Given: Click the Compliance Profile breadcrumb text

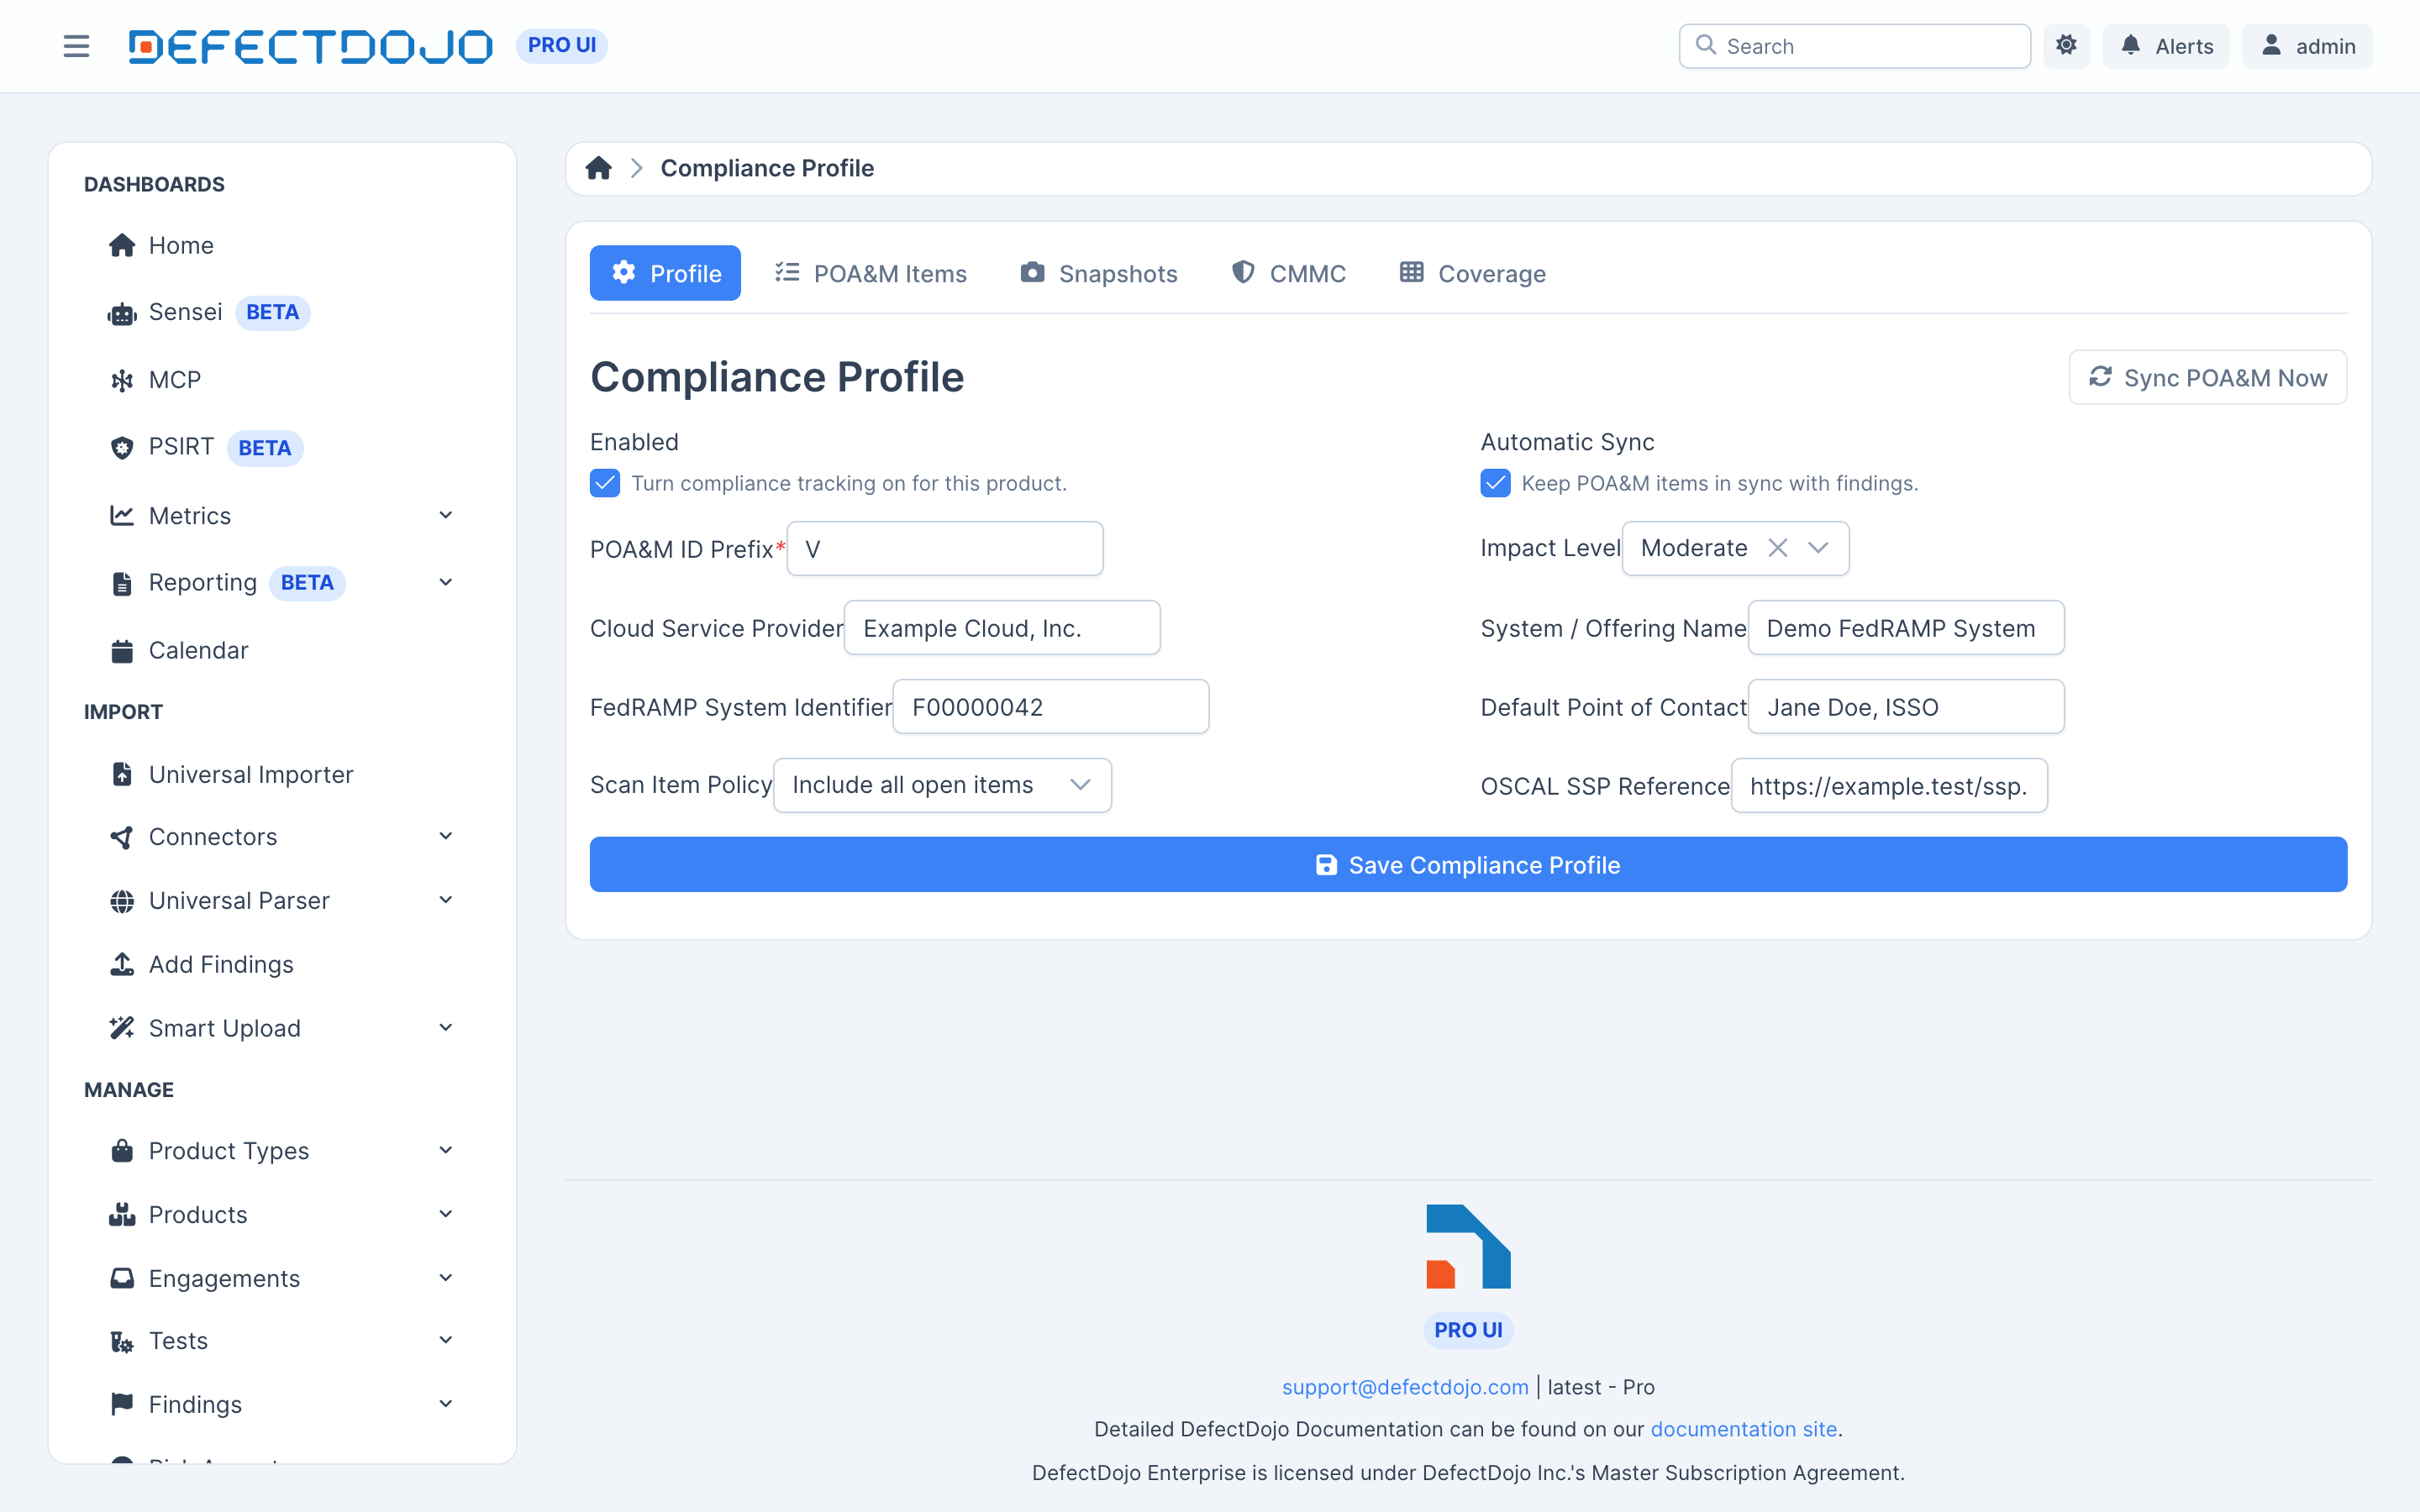Looking at the screenshot, I should coord(767,168).
